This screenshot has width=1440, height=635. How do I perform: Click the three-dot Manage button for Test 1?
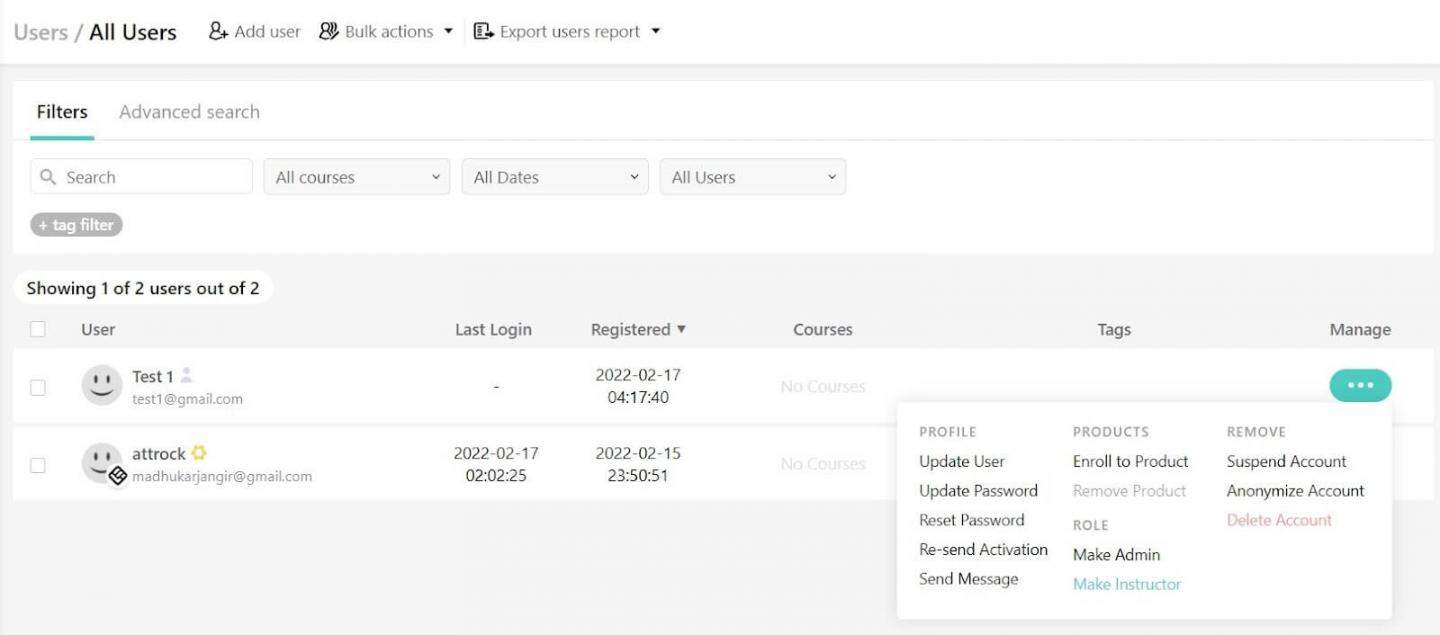click(x=1360, y=385)
